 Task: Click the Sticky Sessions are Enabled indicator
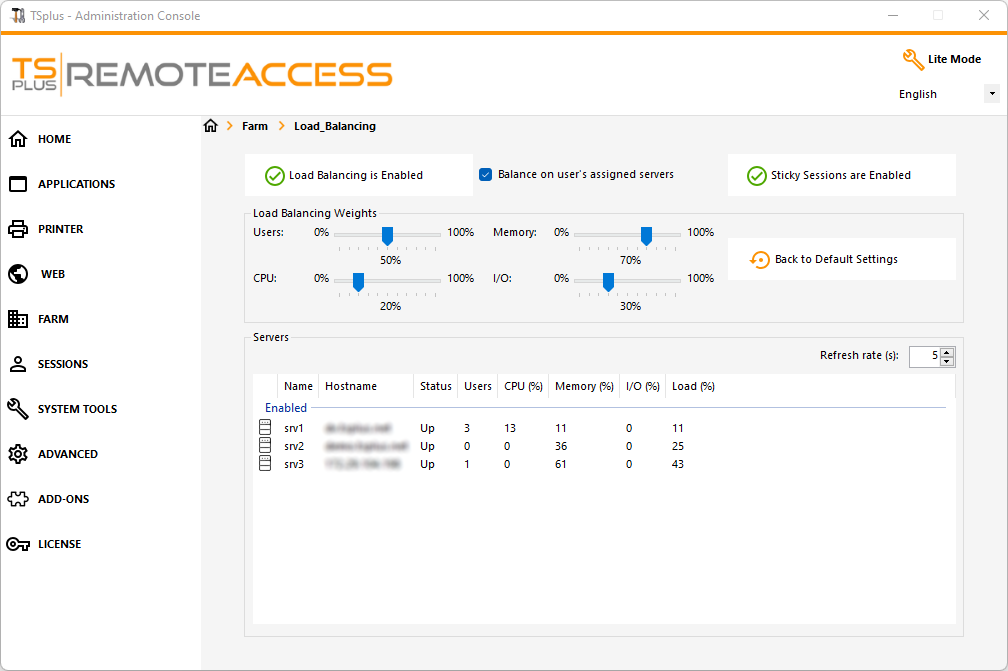tap(842, 174)
